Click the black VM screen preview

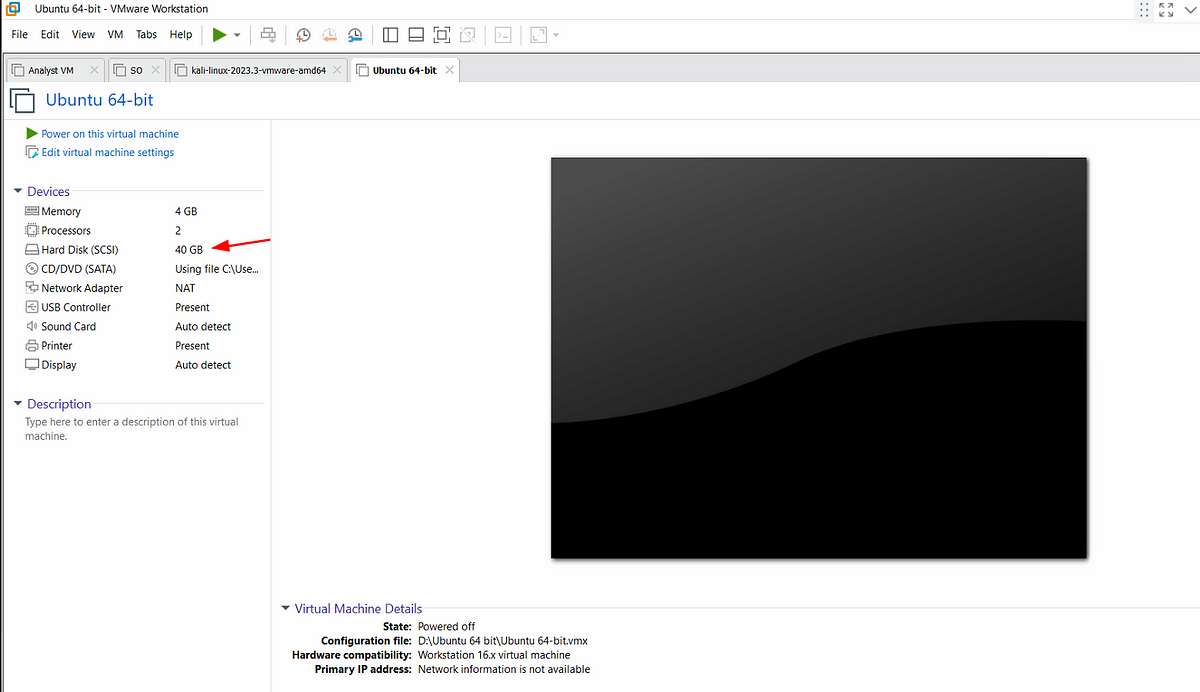click(x=819, y=357)
